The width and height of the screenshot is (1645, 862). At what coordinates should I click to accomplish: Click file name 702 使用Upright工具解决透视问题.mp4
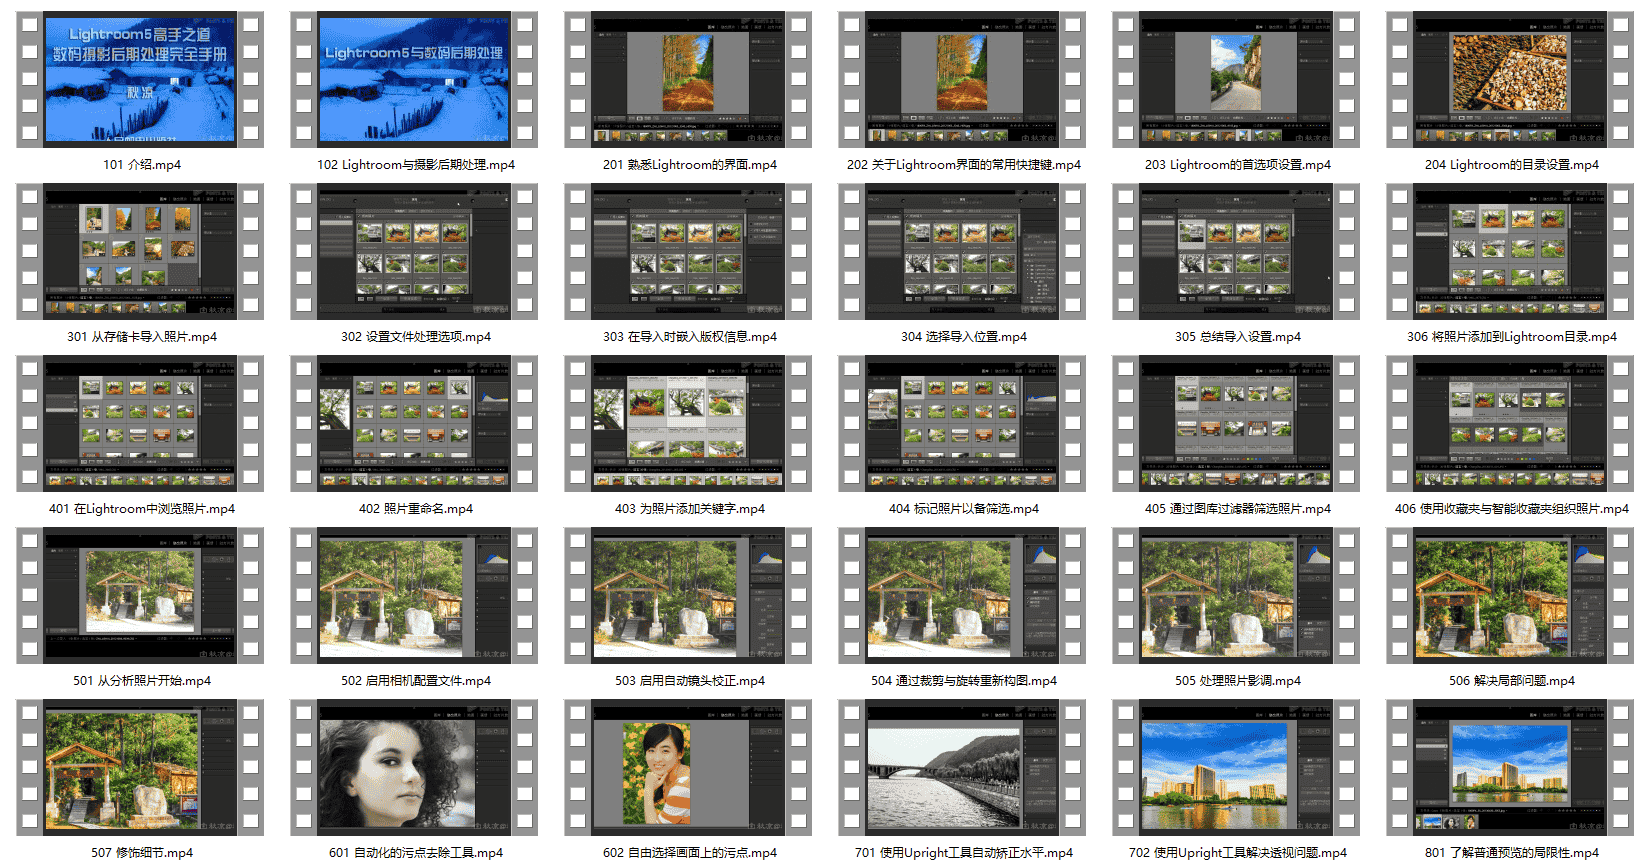(1237, 853)
